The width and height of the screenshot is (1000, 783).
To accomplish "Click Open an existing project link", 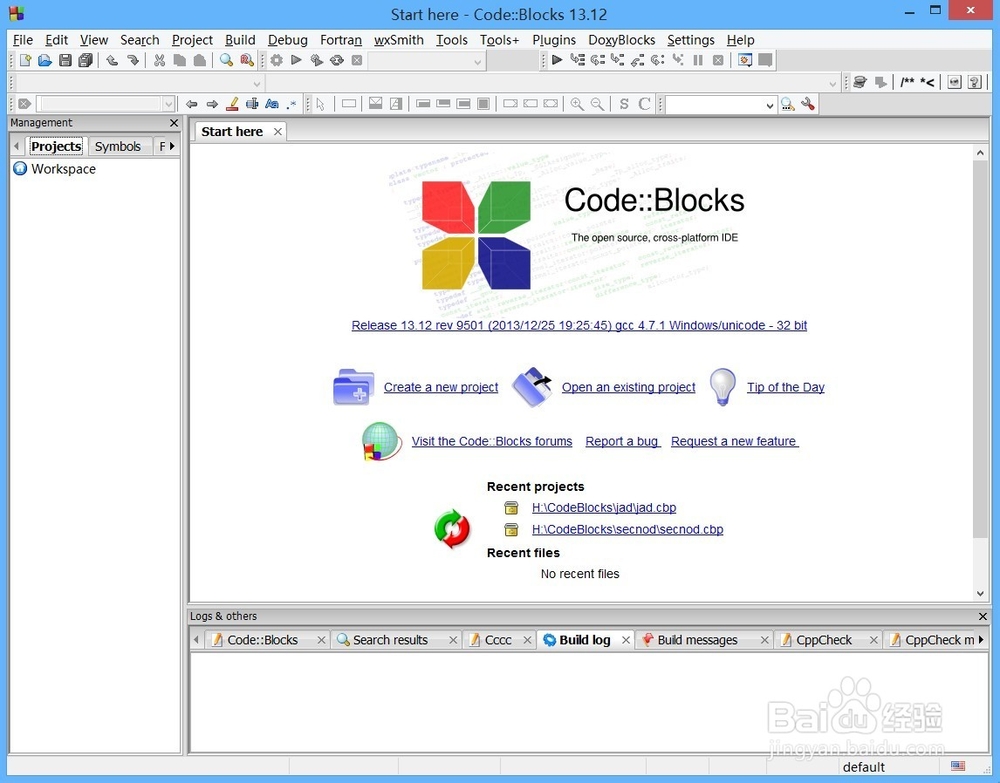I will coord(628,387).
